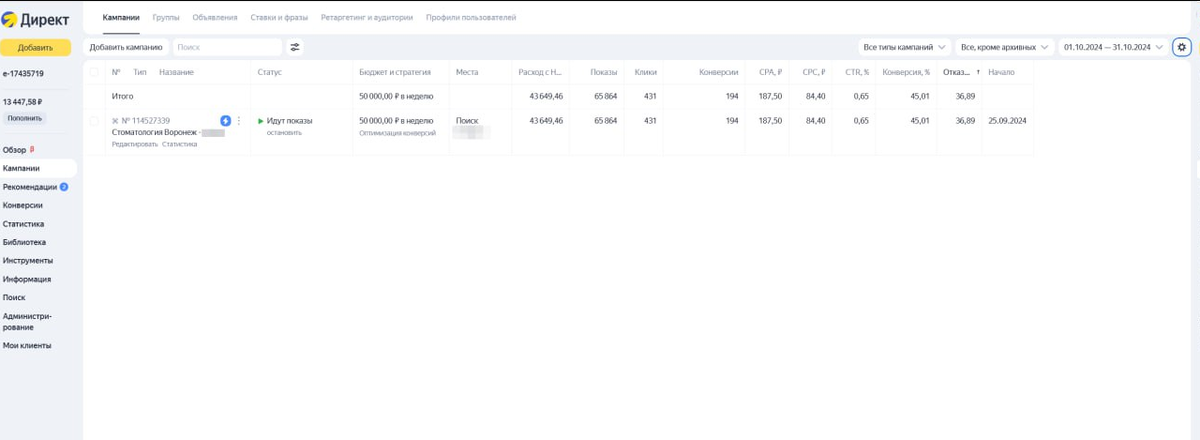The image size is (1200, 440).
Task: Tick the checkbox for Стоматология Воронеж campaign
Action: click(94, 121)
